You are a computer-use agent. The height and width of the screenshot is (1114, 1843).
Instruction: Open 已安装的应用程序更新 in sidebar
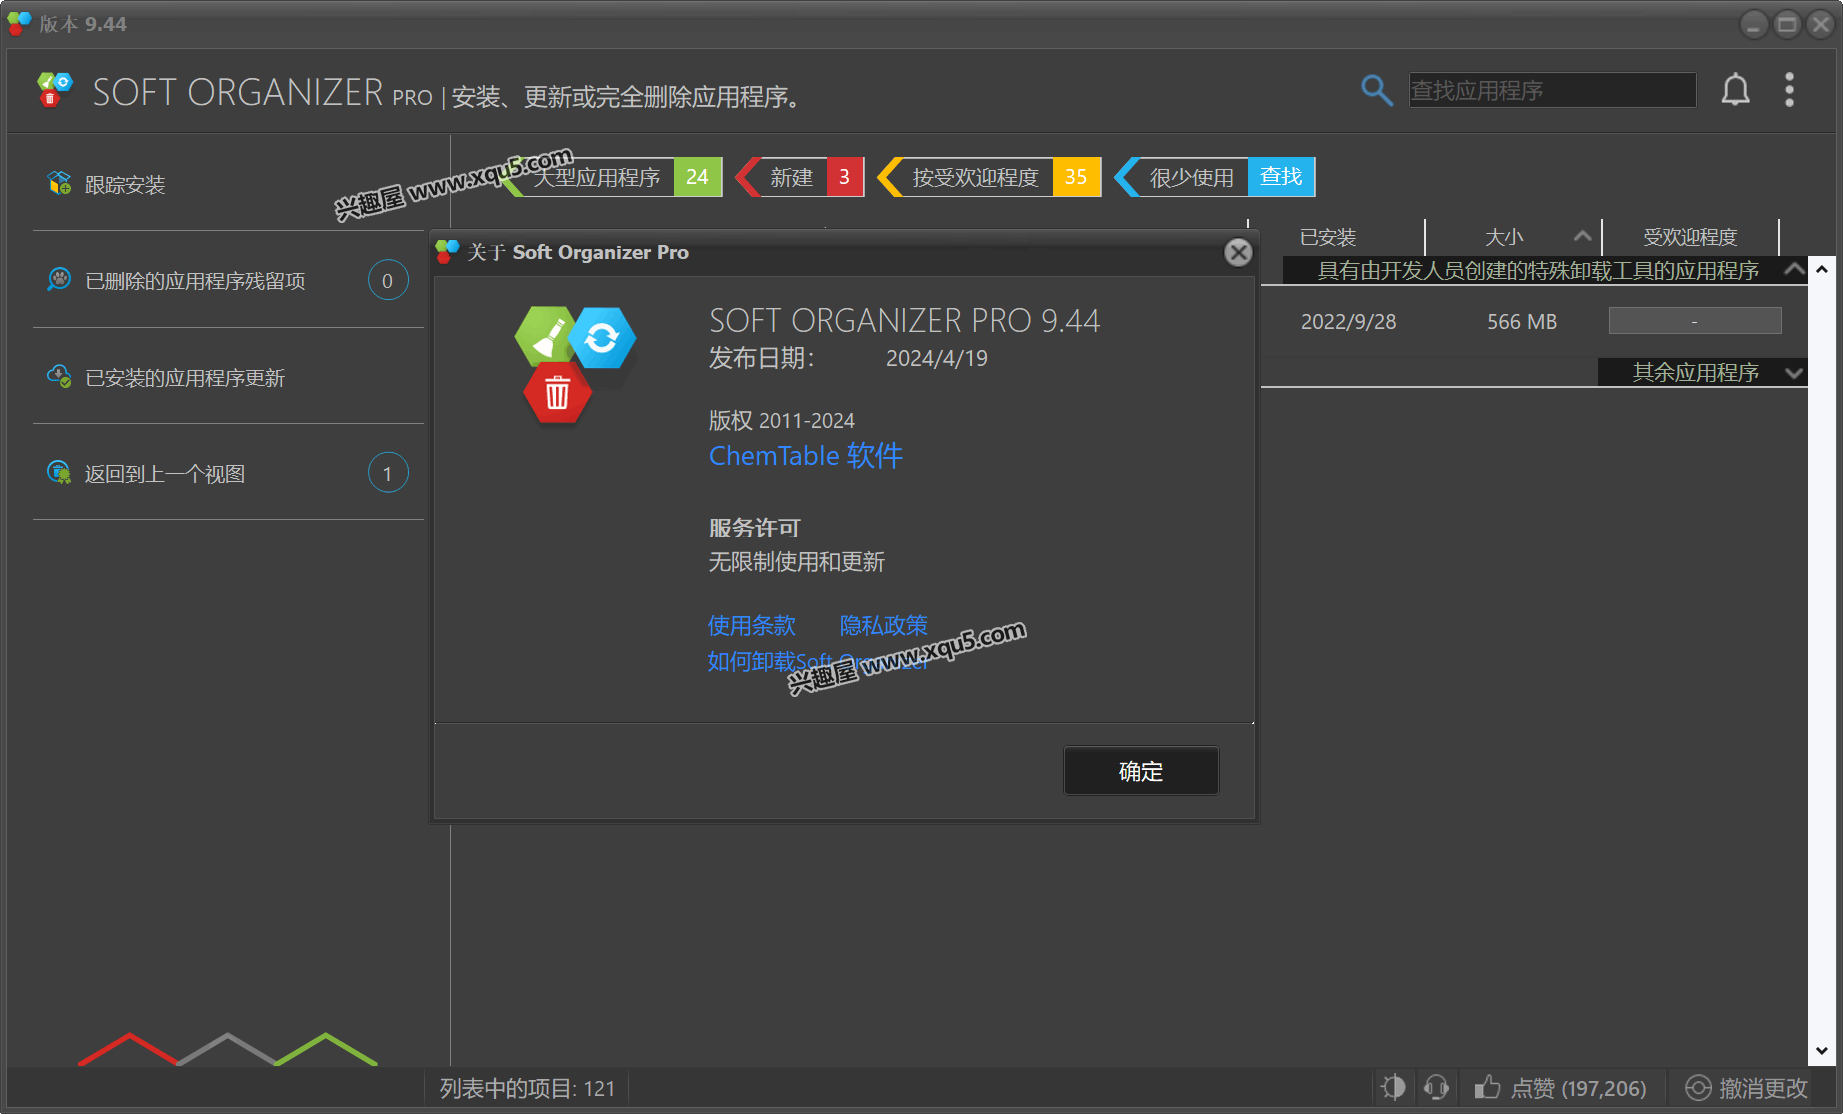(x=228, y=377)
